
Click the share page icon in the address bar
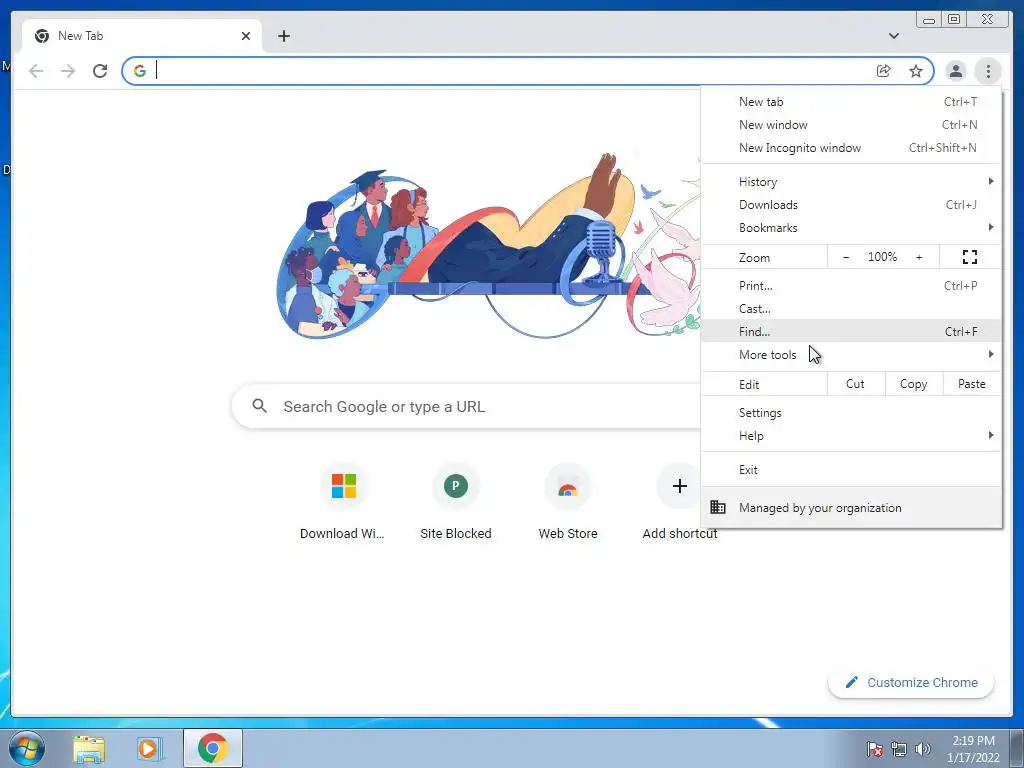[883, 71]
